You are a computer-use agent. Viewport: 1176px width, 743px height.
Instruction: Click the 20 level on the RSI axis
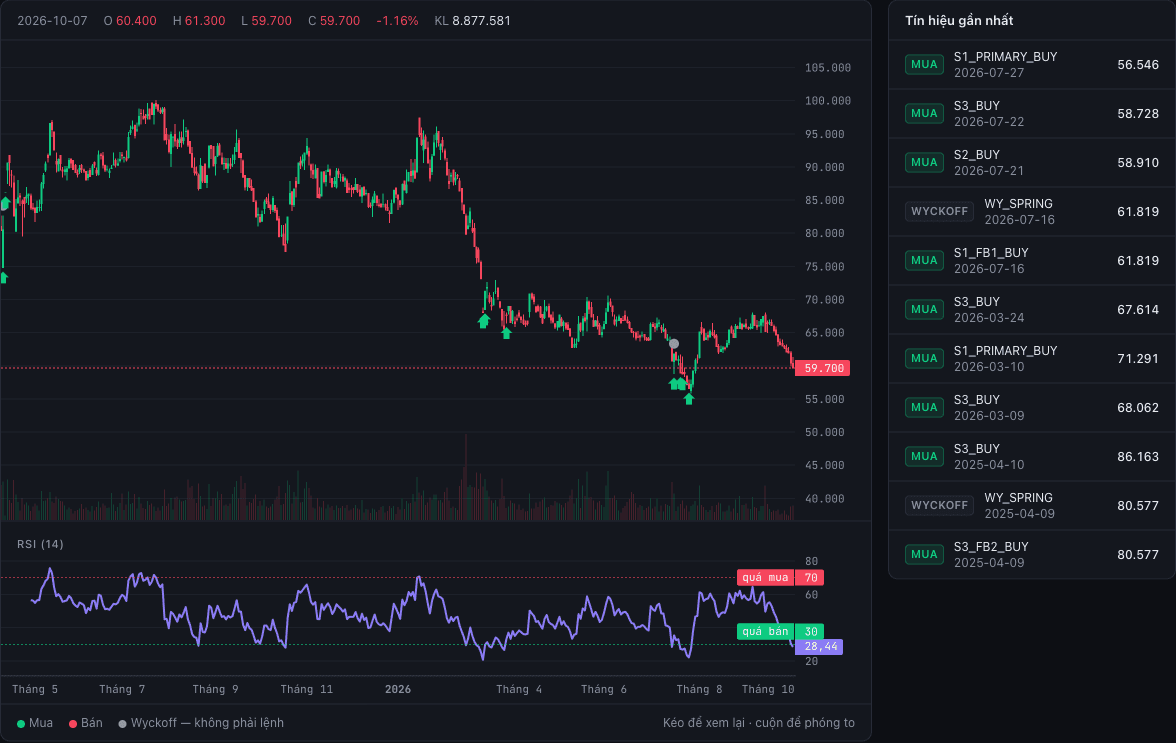point(812,661)
